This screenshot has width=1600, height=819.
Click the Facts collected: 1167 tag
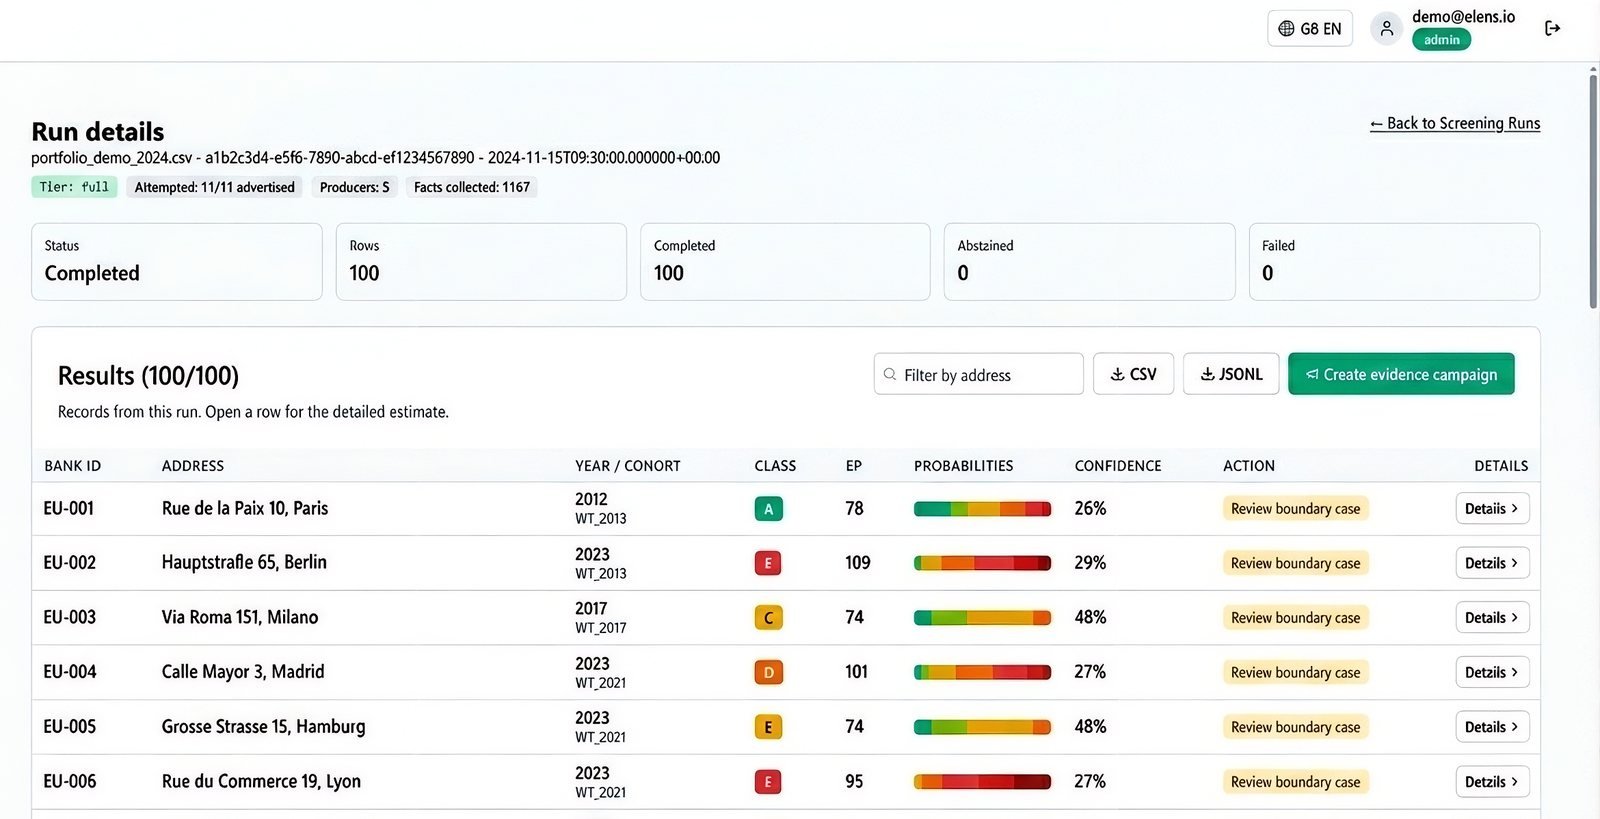472,187
